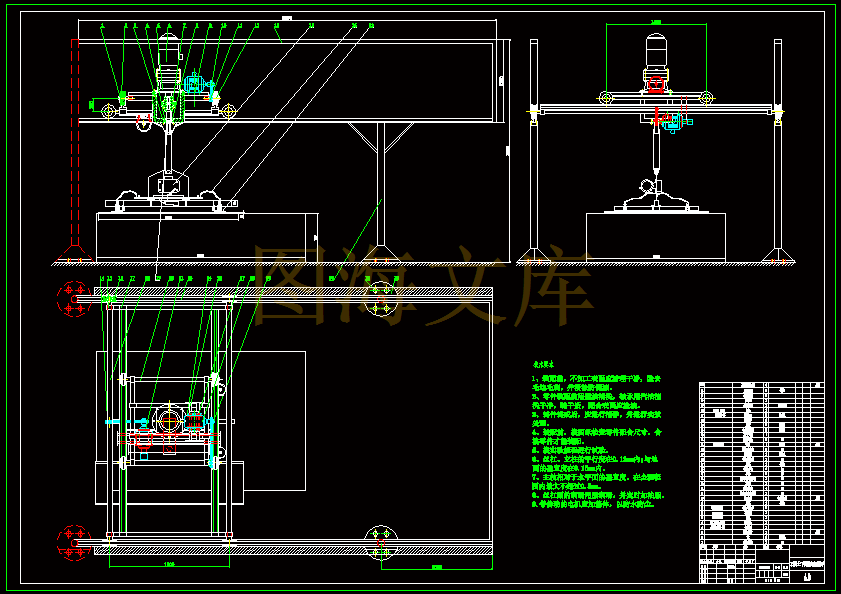841x594 pixels.
Task: Click the right upright post of the side view
Action: point(778,145)
